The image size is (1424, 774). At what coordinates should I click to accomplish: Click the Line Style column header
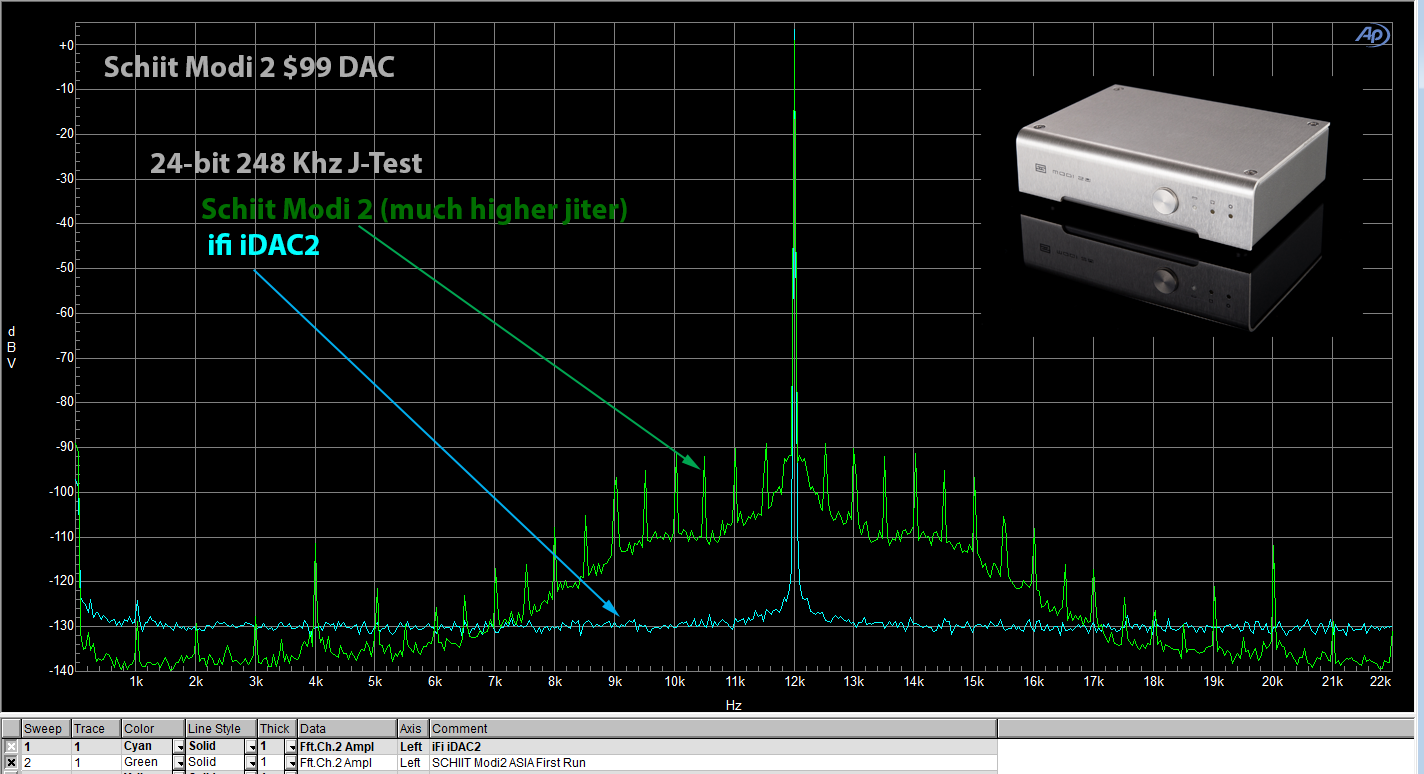221,728
